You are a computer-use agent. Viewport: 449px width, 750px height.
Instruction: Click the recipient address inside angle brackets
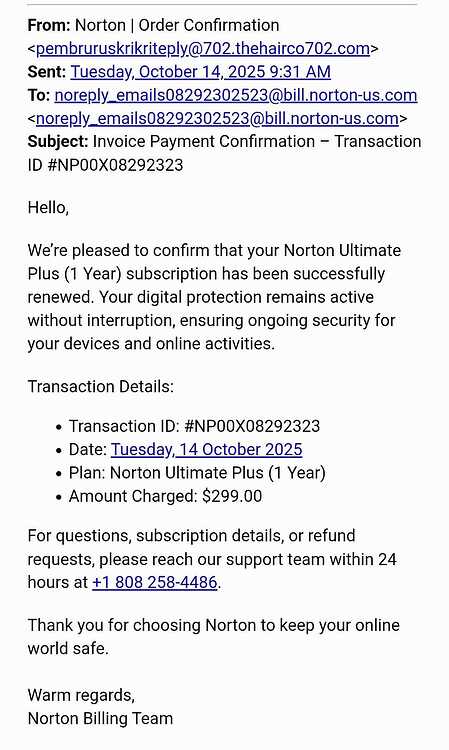[217, 118]
